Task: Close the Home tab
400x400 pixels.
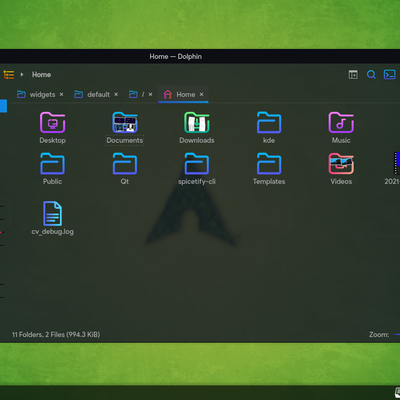Action: (201, 94)
